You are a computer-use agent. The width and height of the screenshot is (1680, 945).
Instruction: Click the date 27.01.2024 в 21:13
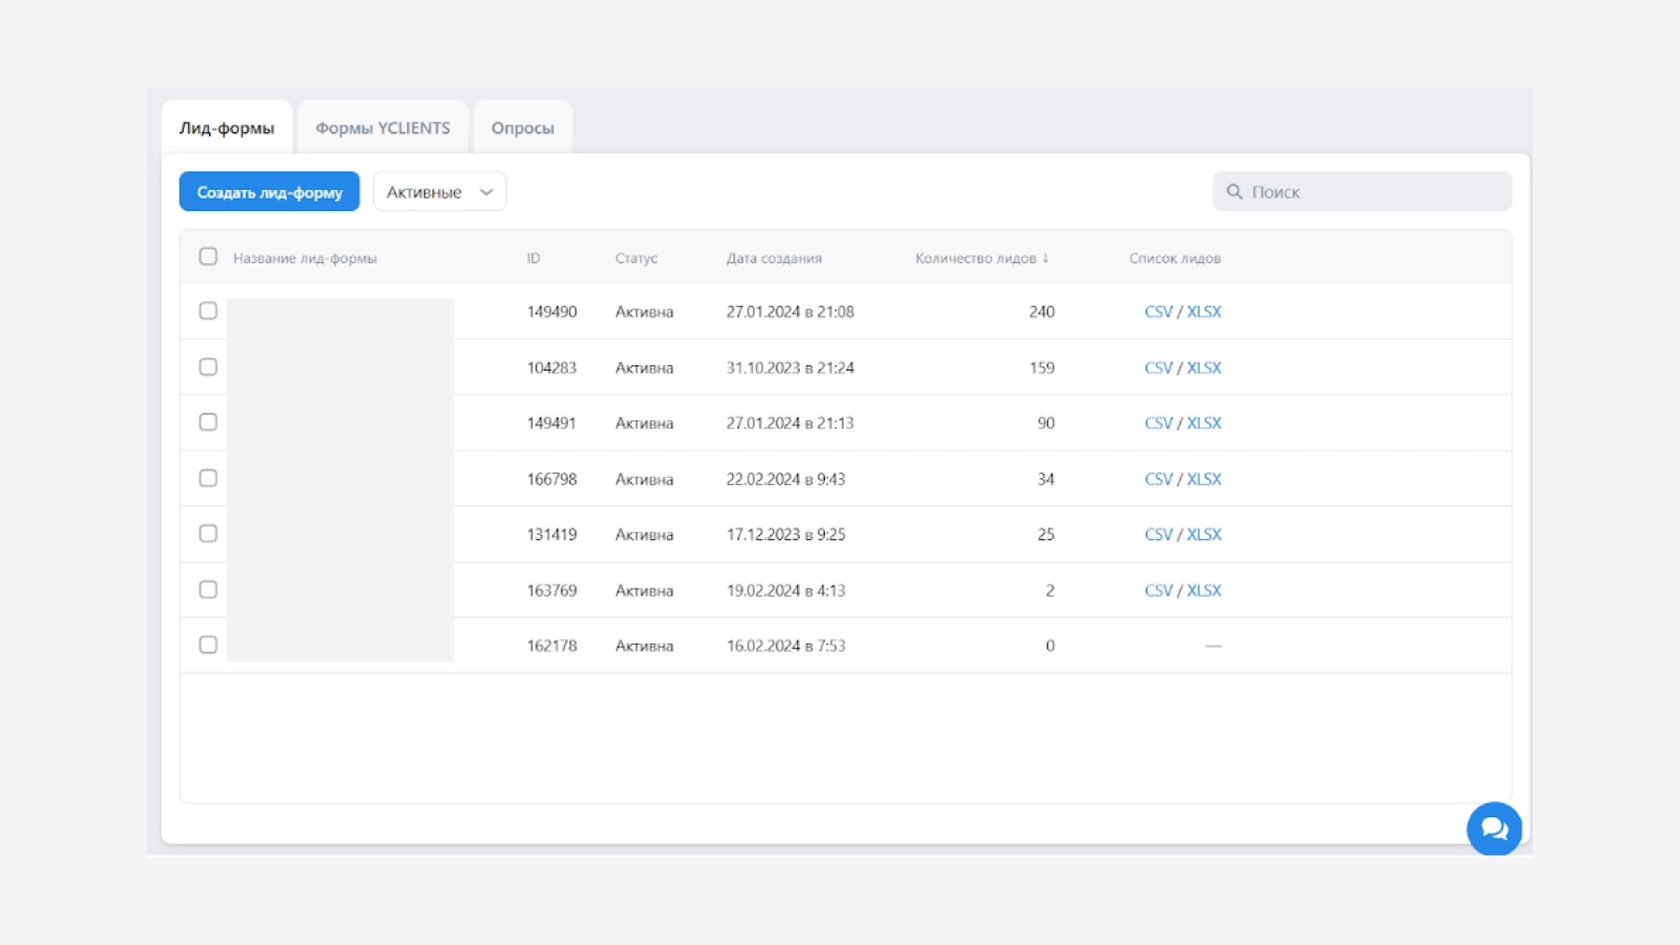click(x=790, y=423)
